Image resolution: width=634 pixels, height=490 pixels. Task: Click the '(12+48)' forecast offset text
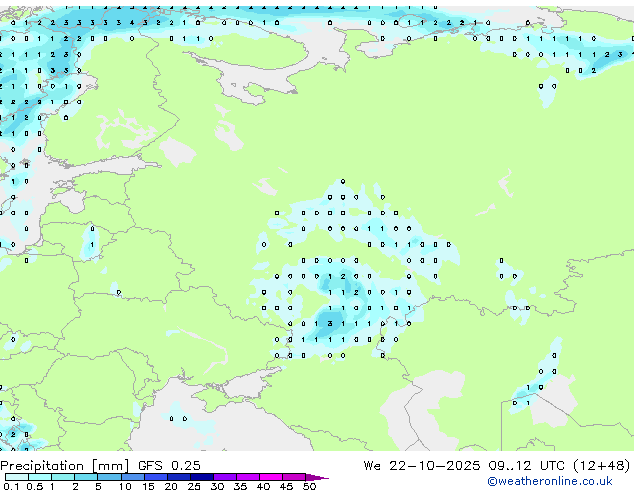pos(602,465)
